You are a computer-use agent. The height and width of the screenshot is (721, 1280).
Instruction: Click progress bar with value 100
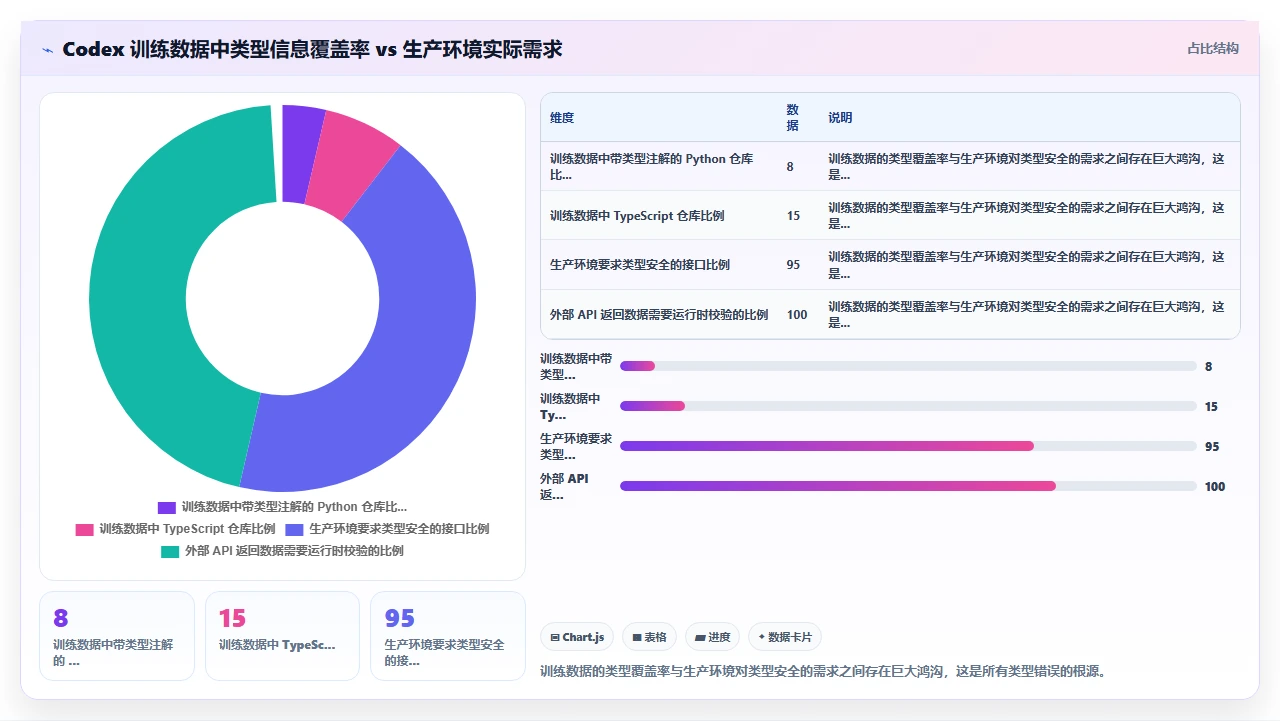pyautogui.click(x=908, y=486)
